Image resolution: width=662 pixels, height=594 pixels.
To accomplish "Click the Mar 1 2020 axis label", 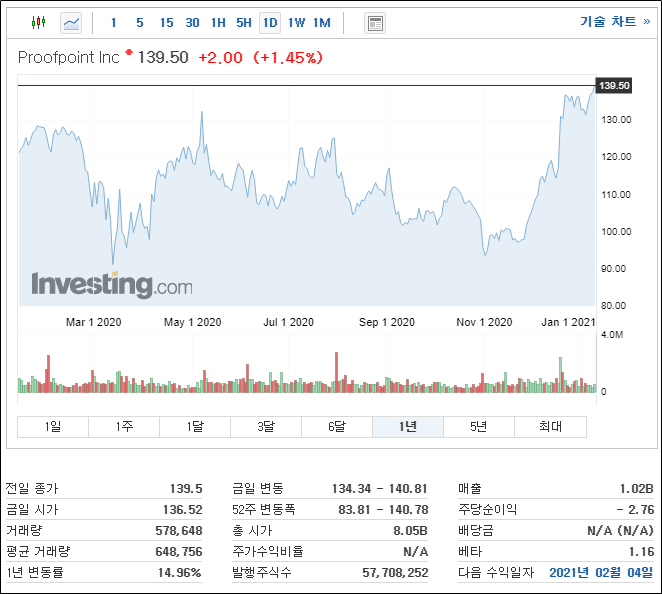I will [x=94, y=322].
